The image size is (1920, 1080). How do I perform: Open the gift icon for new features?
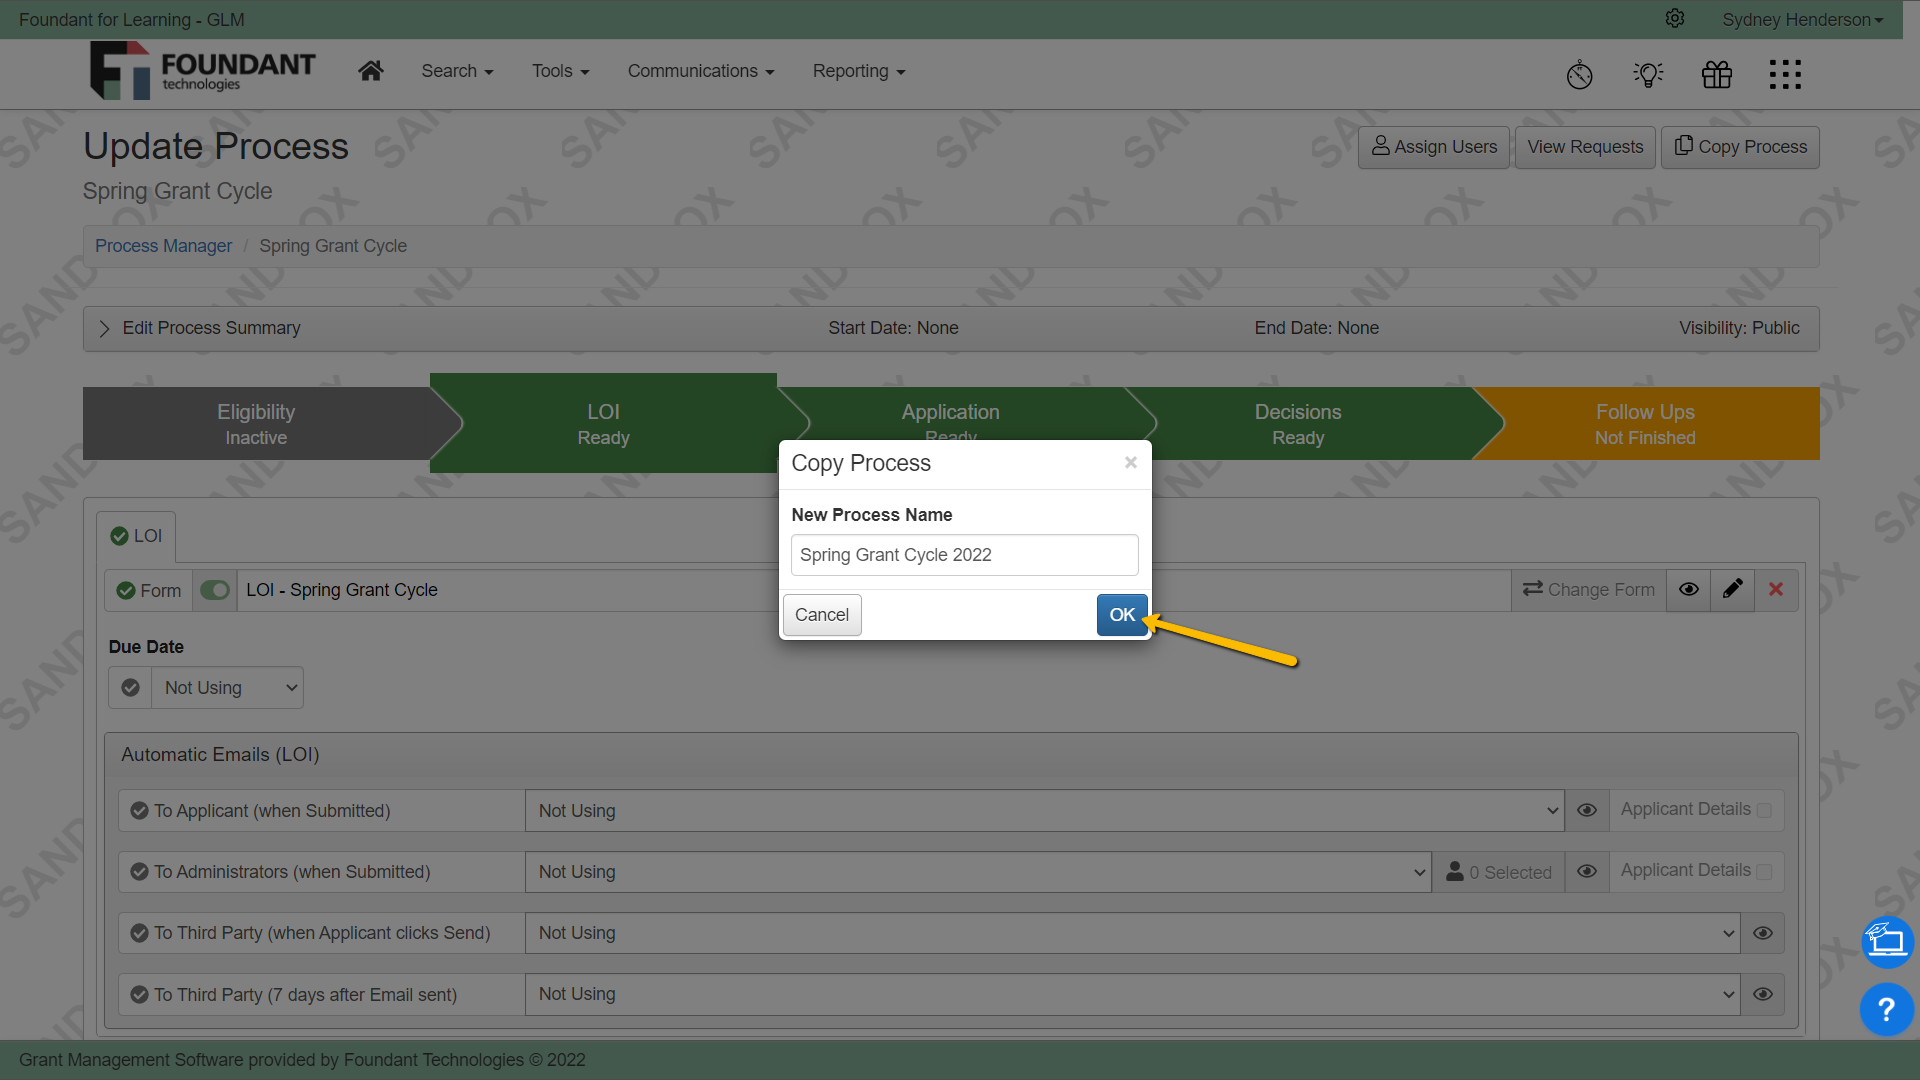[1716, 74]
